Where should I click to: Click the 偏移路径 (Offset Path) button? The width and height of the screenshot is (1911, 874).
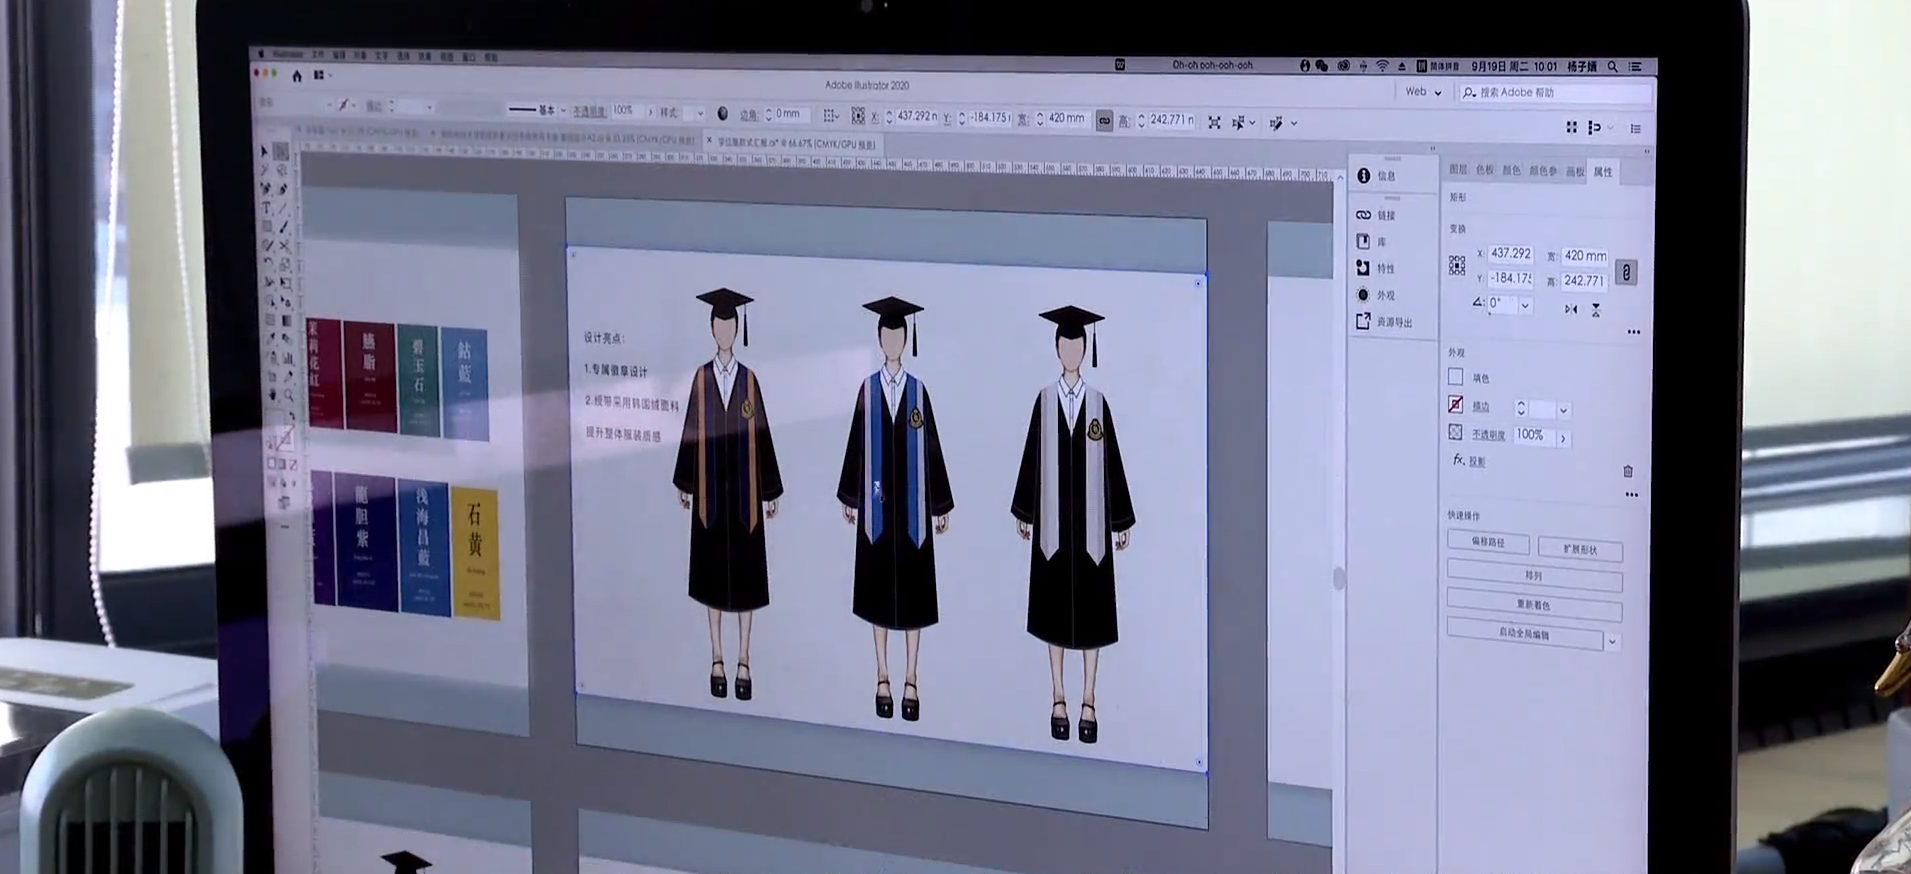click(x=1488, y=542)
